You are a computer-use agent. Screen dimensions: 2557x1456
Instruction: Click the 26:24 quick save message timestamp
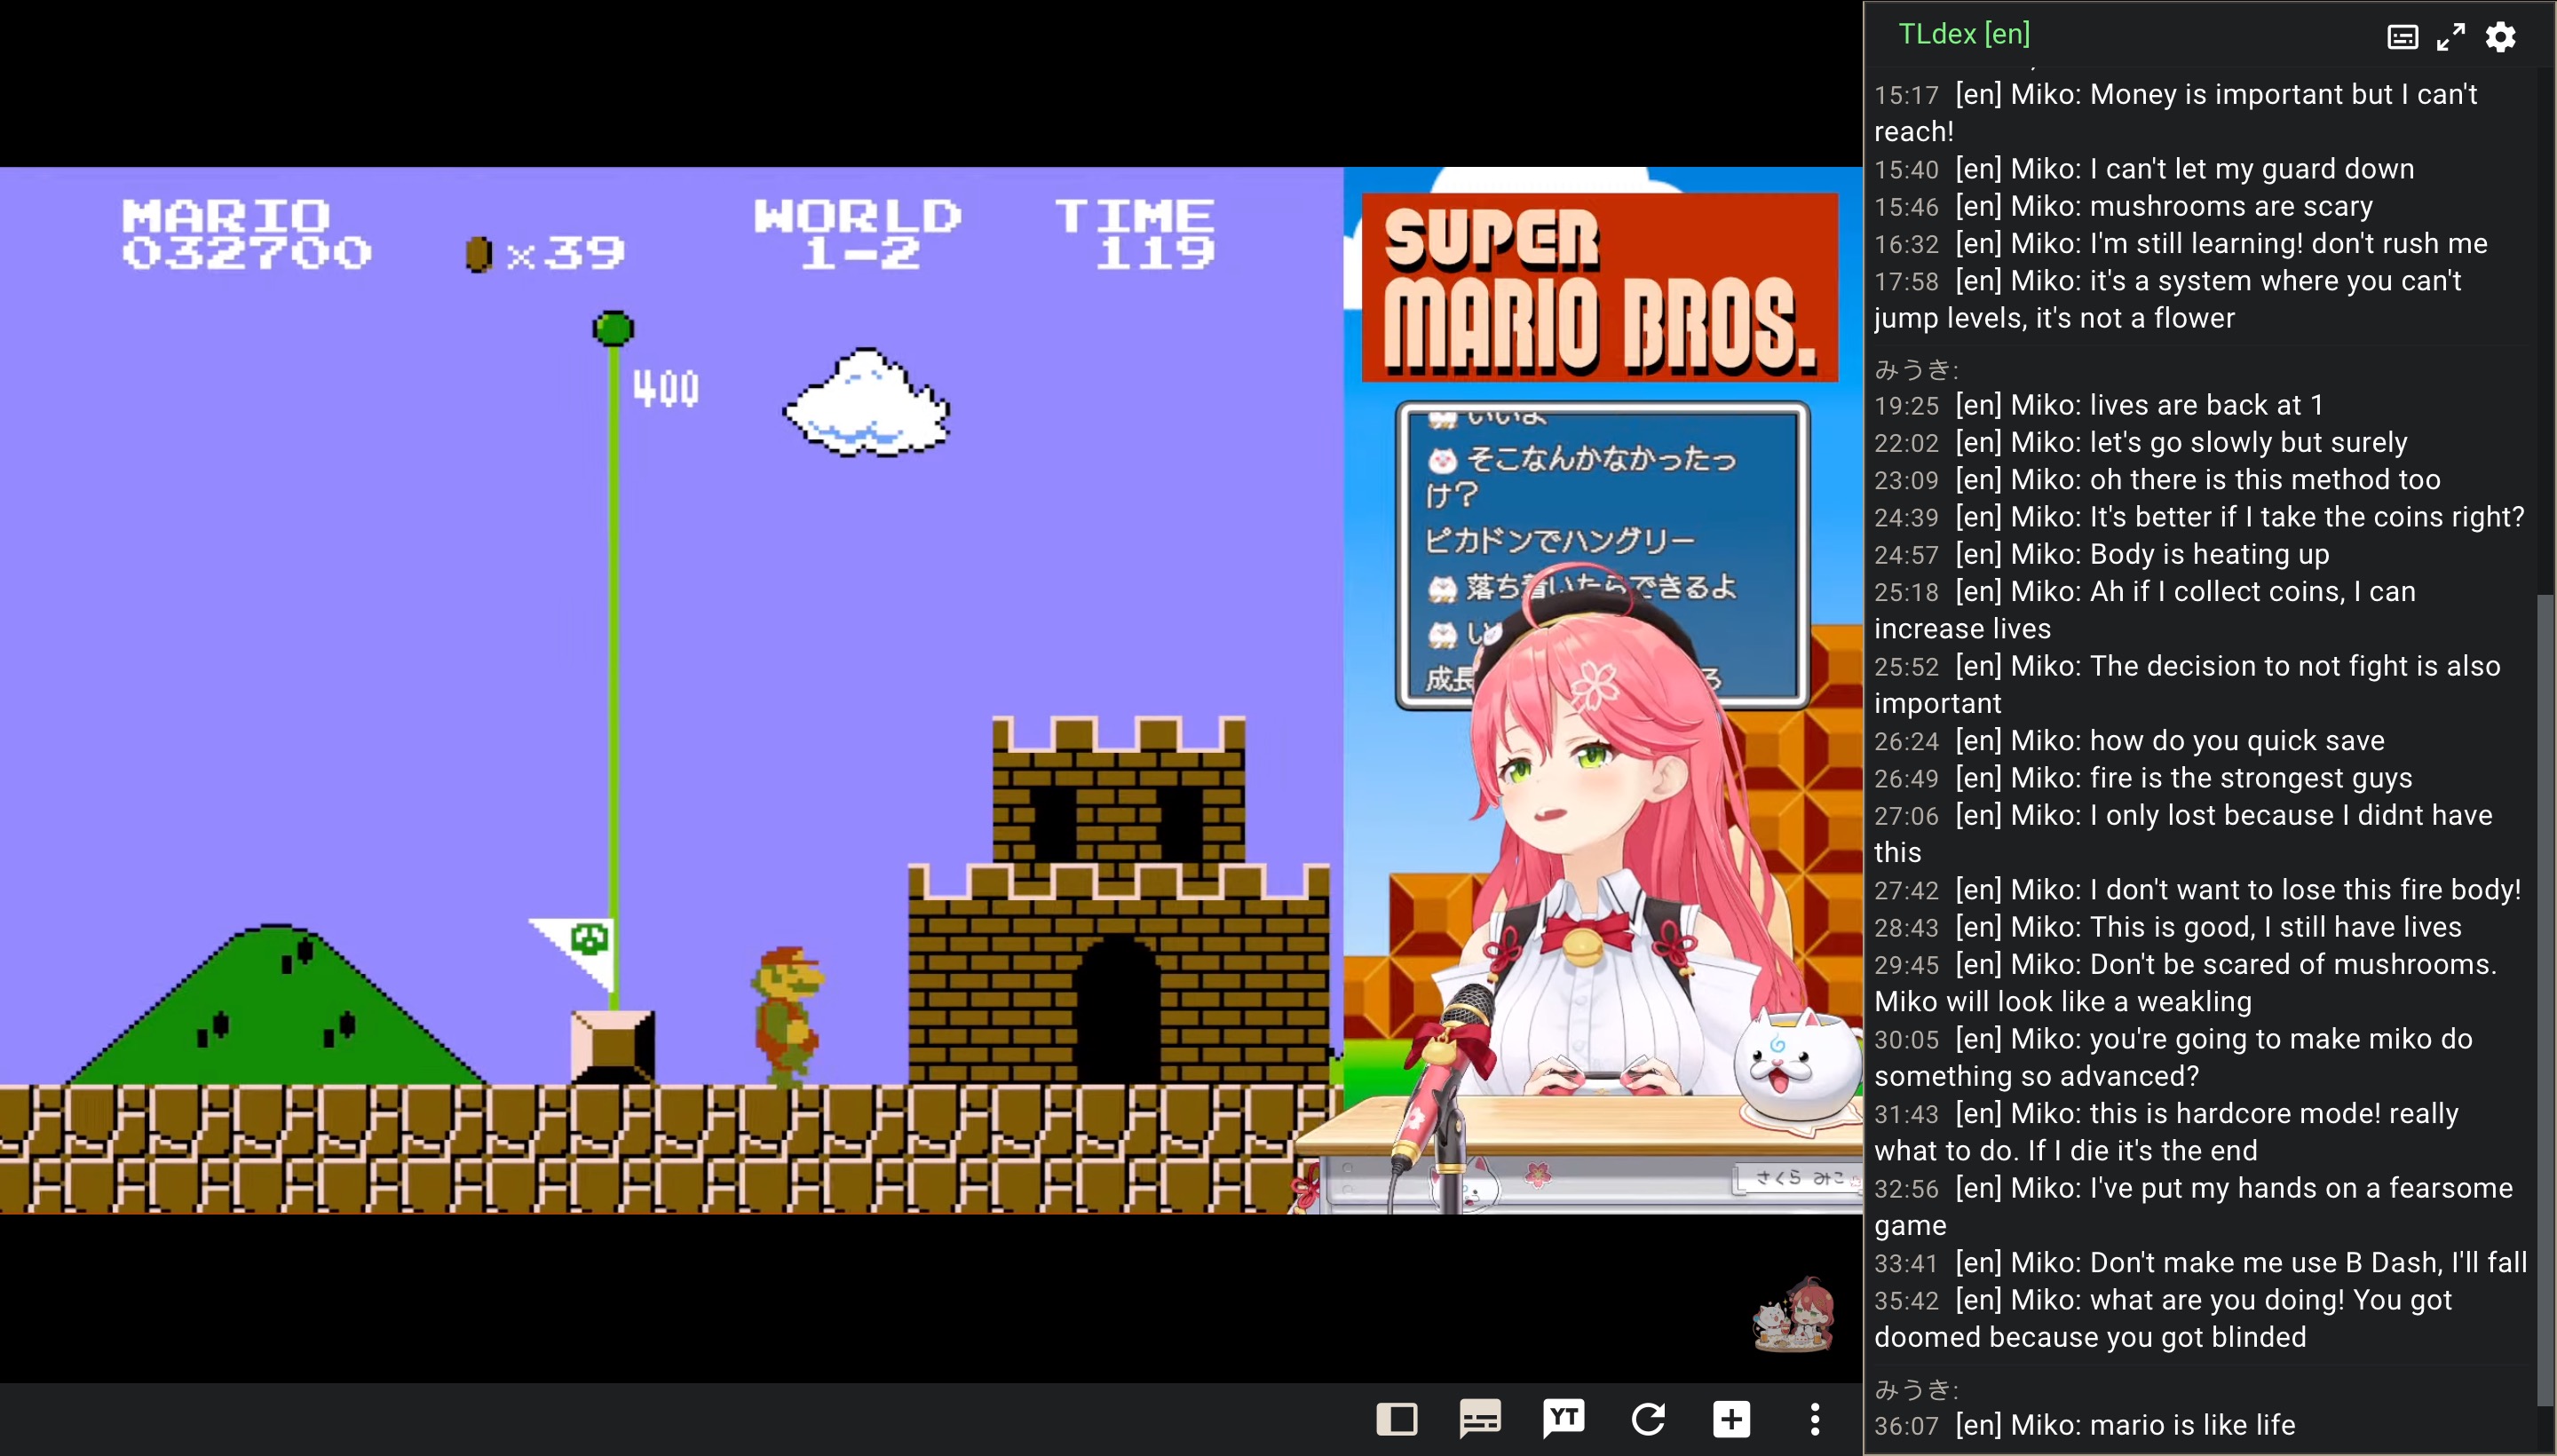pyautogui.click(x=1906, y=742)
